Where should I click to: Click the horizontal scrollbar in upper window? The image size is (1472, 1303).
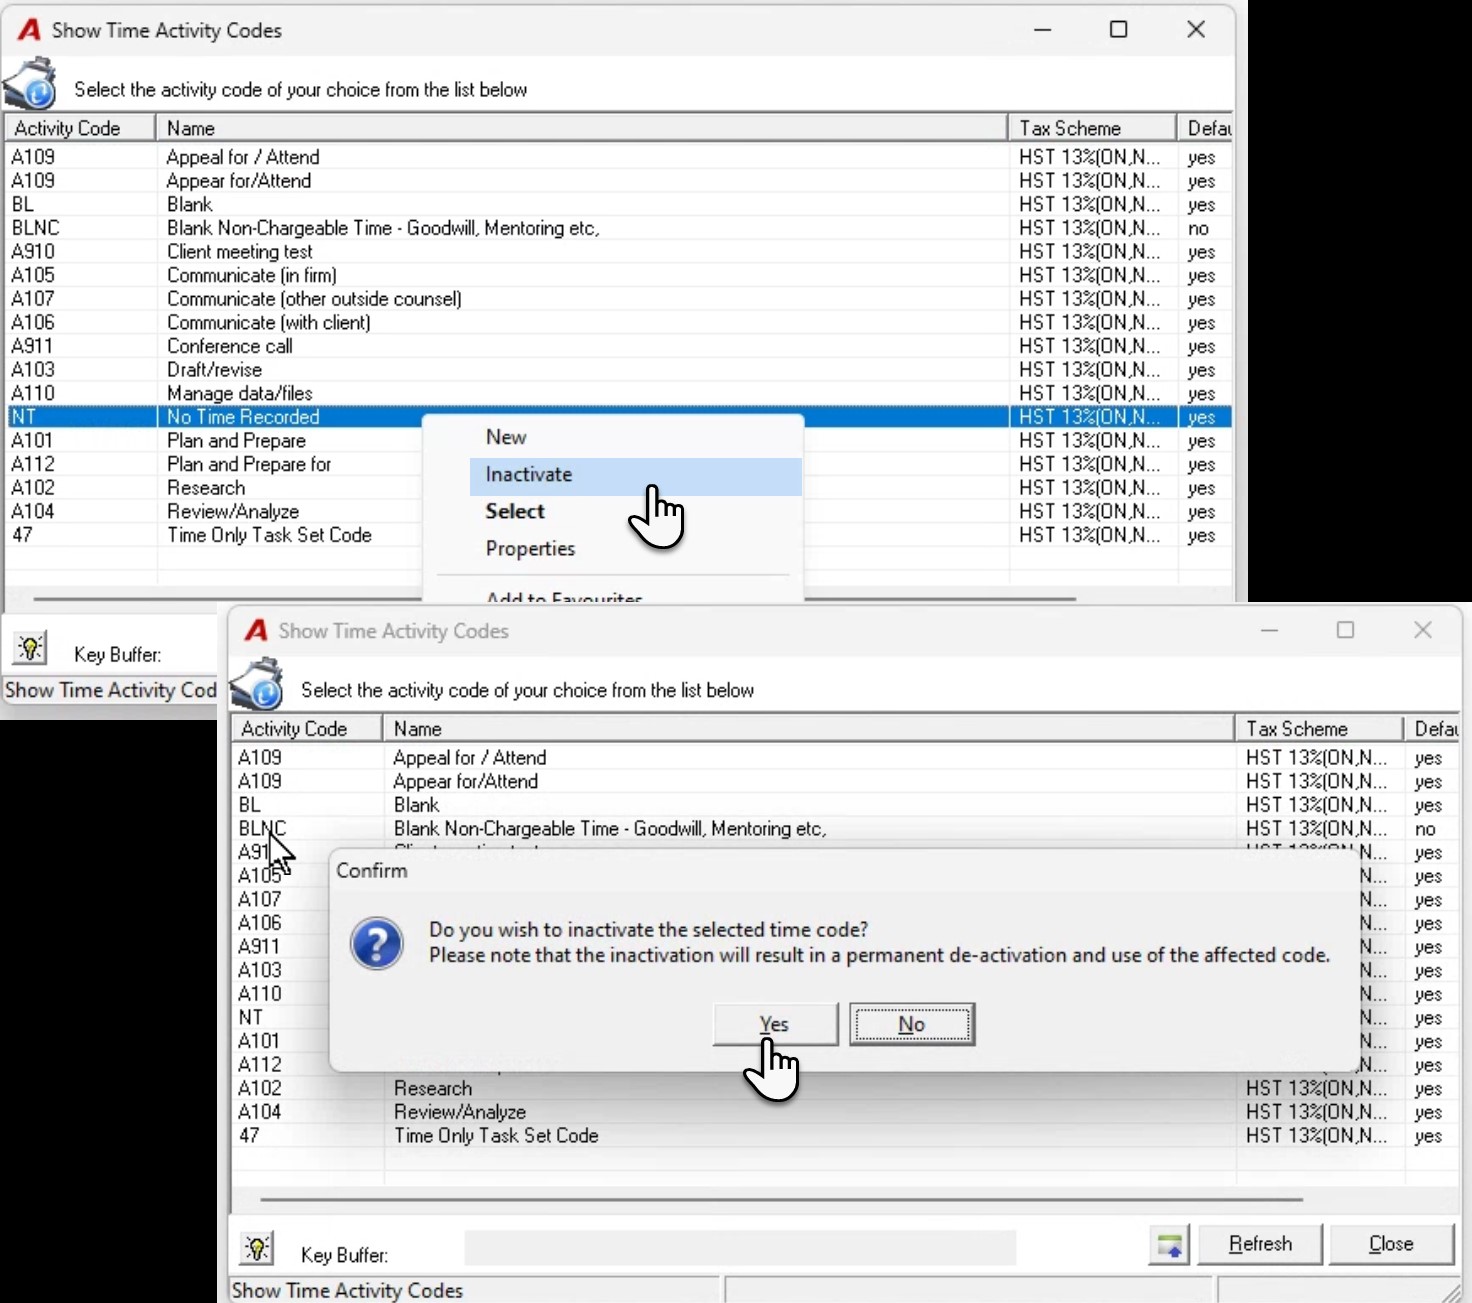pos(555,598)
